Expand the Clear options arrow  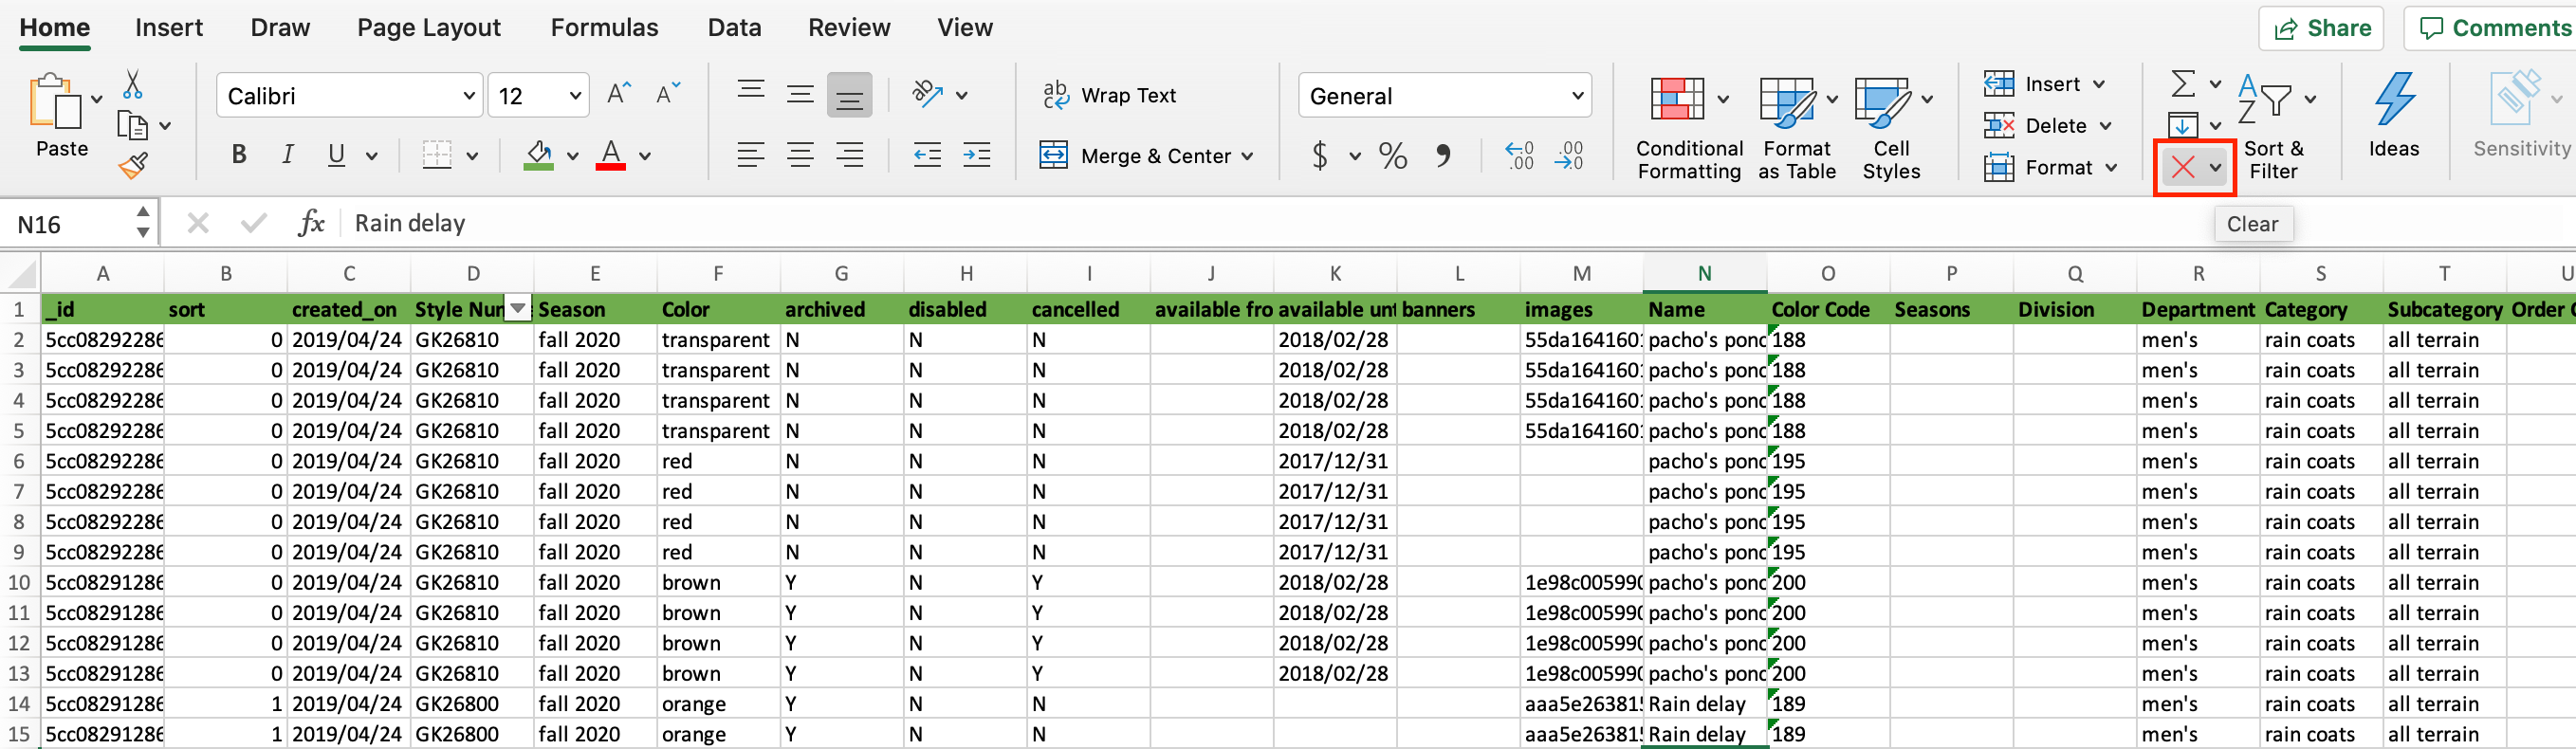pos(2215,167)
